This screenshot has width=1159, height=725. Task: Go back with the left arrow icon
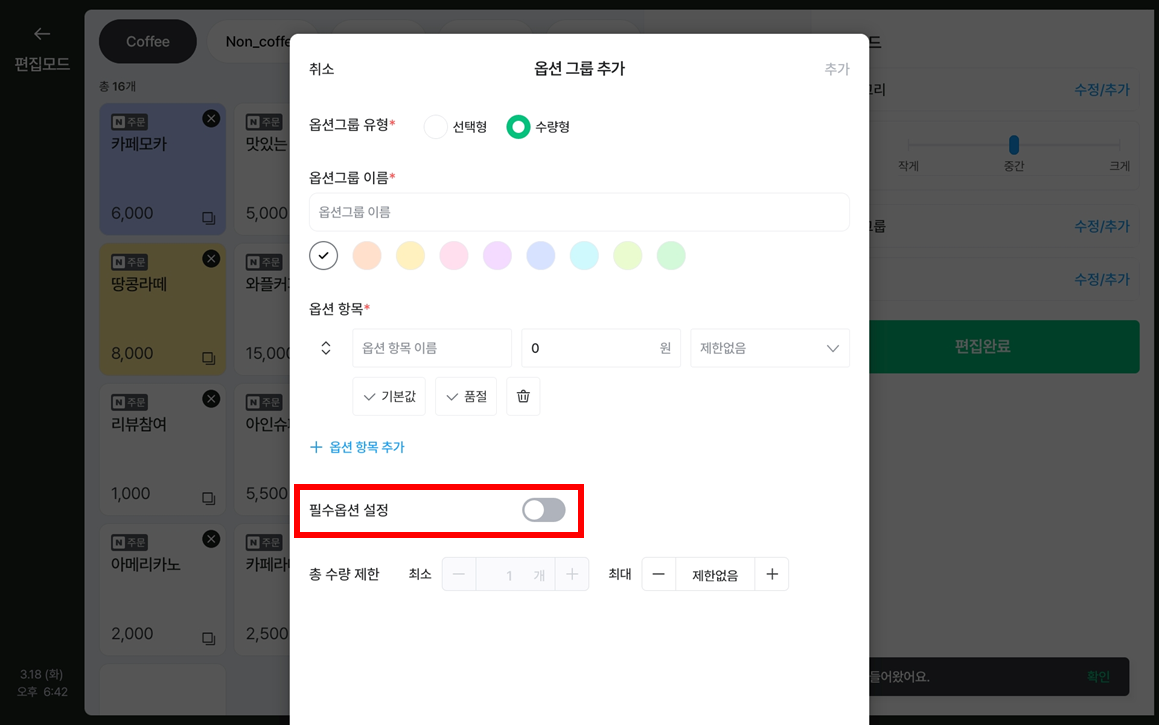click(x=42, y=34)
